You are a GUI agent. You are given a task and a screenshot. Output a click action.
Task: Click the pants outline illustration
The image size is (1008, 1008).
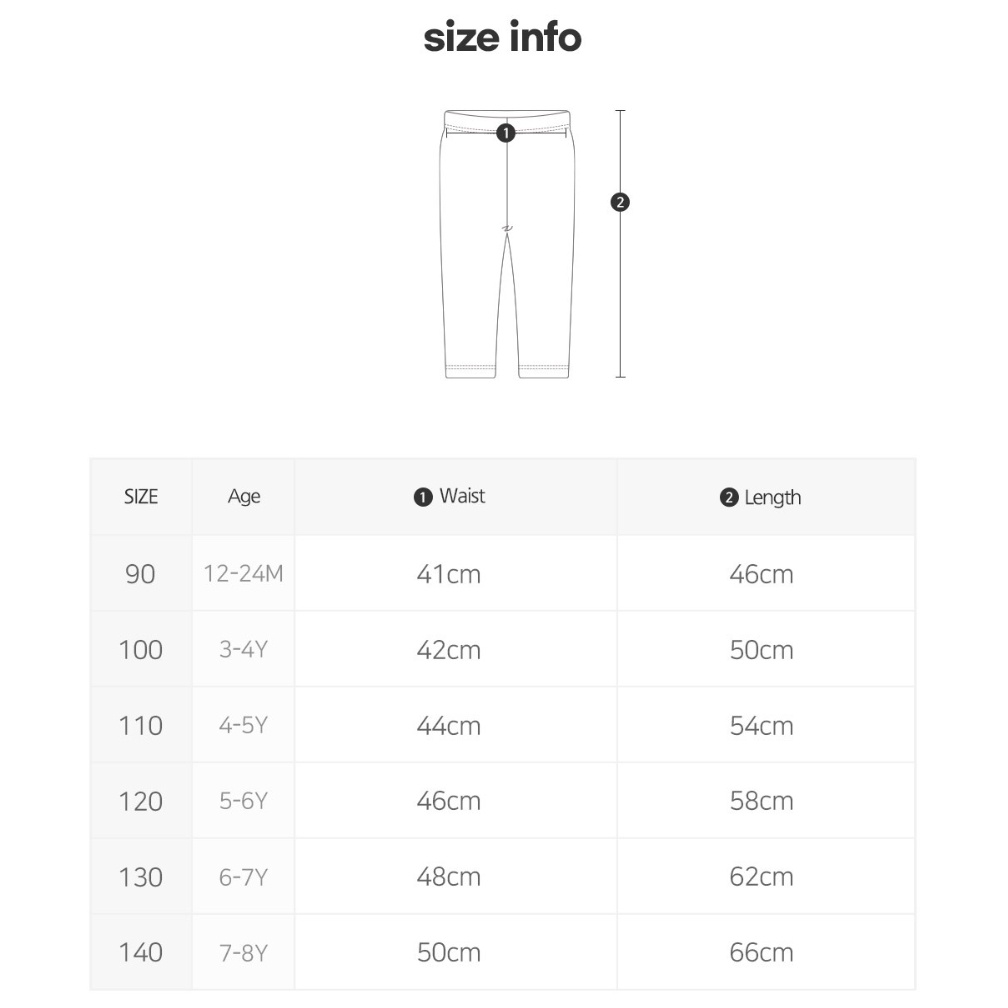click(507, 244)
